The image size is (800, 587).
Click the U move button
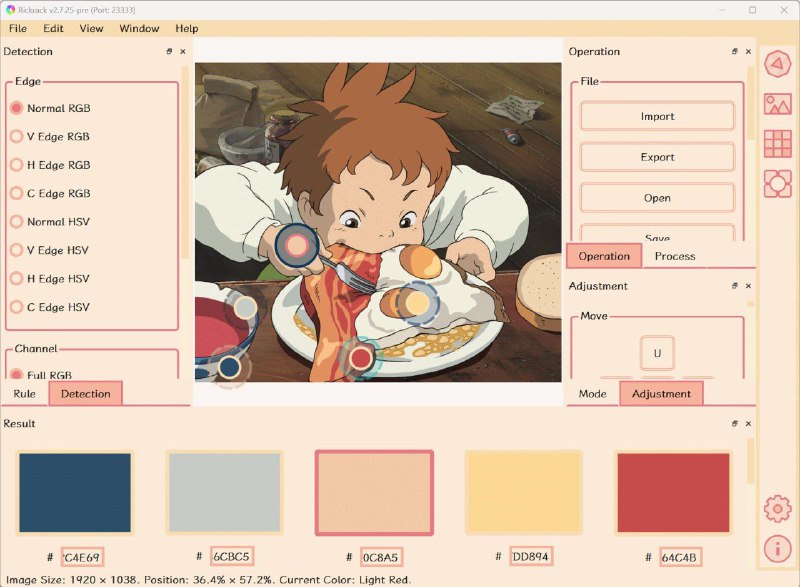click(657, 353)
